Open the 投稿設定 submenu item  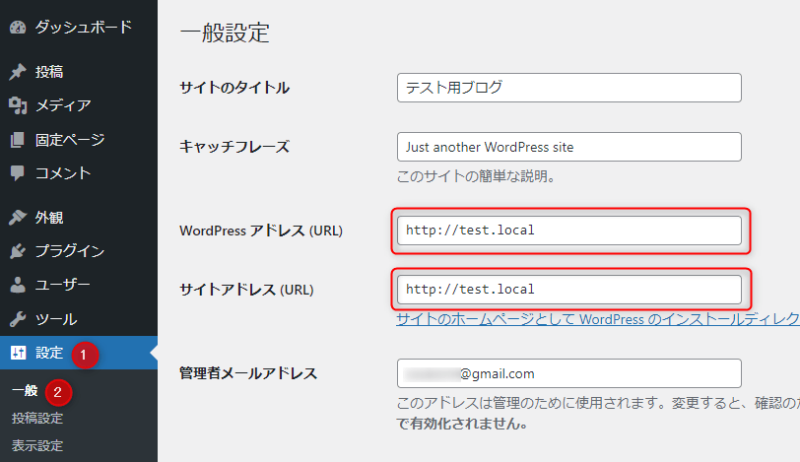[37, 418]
